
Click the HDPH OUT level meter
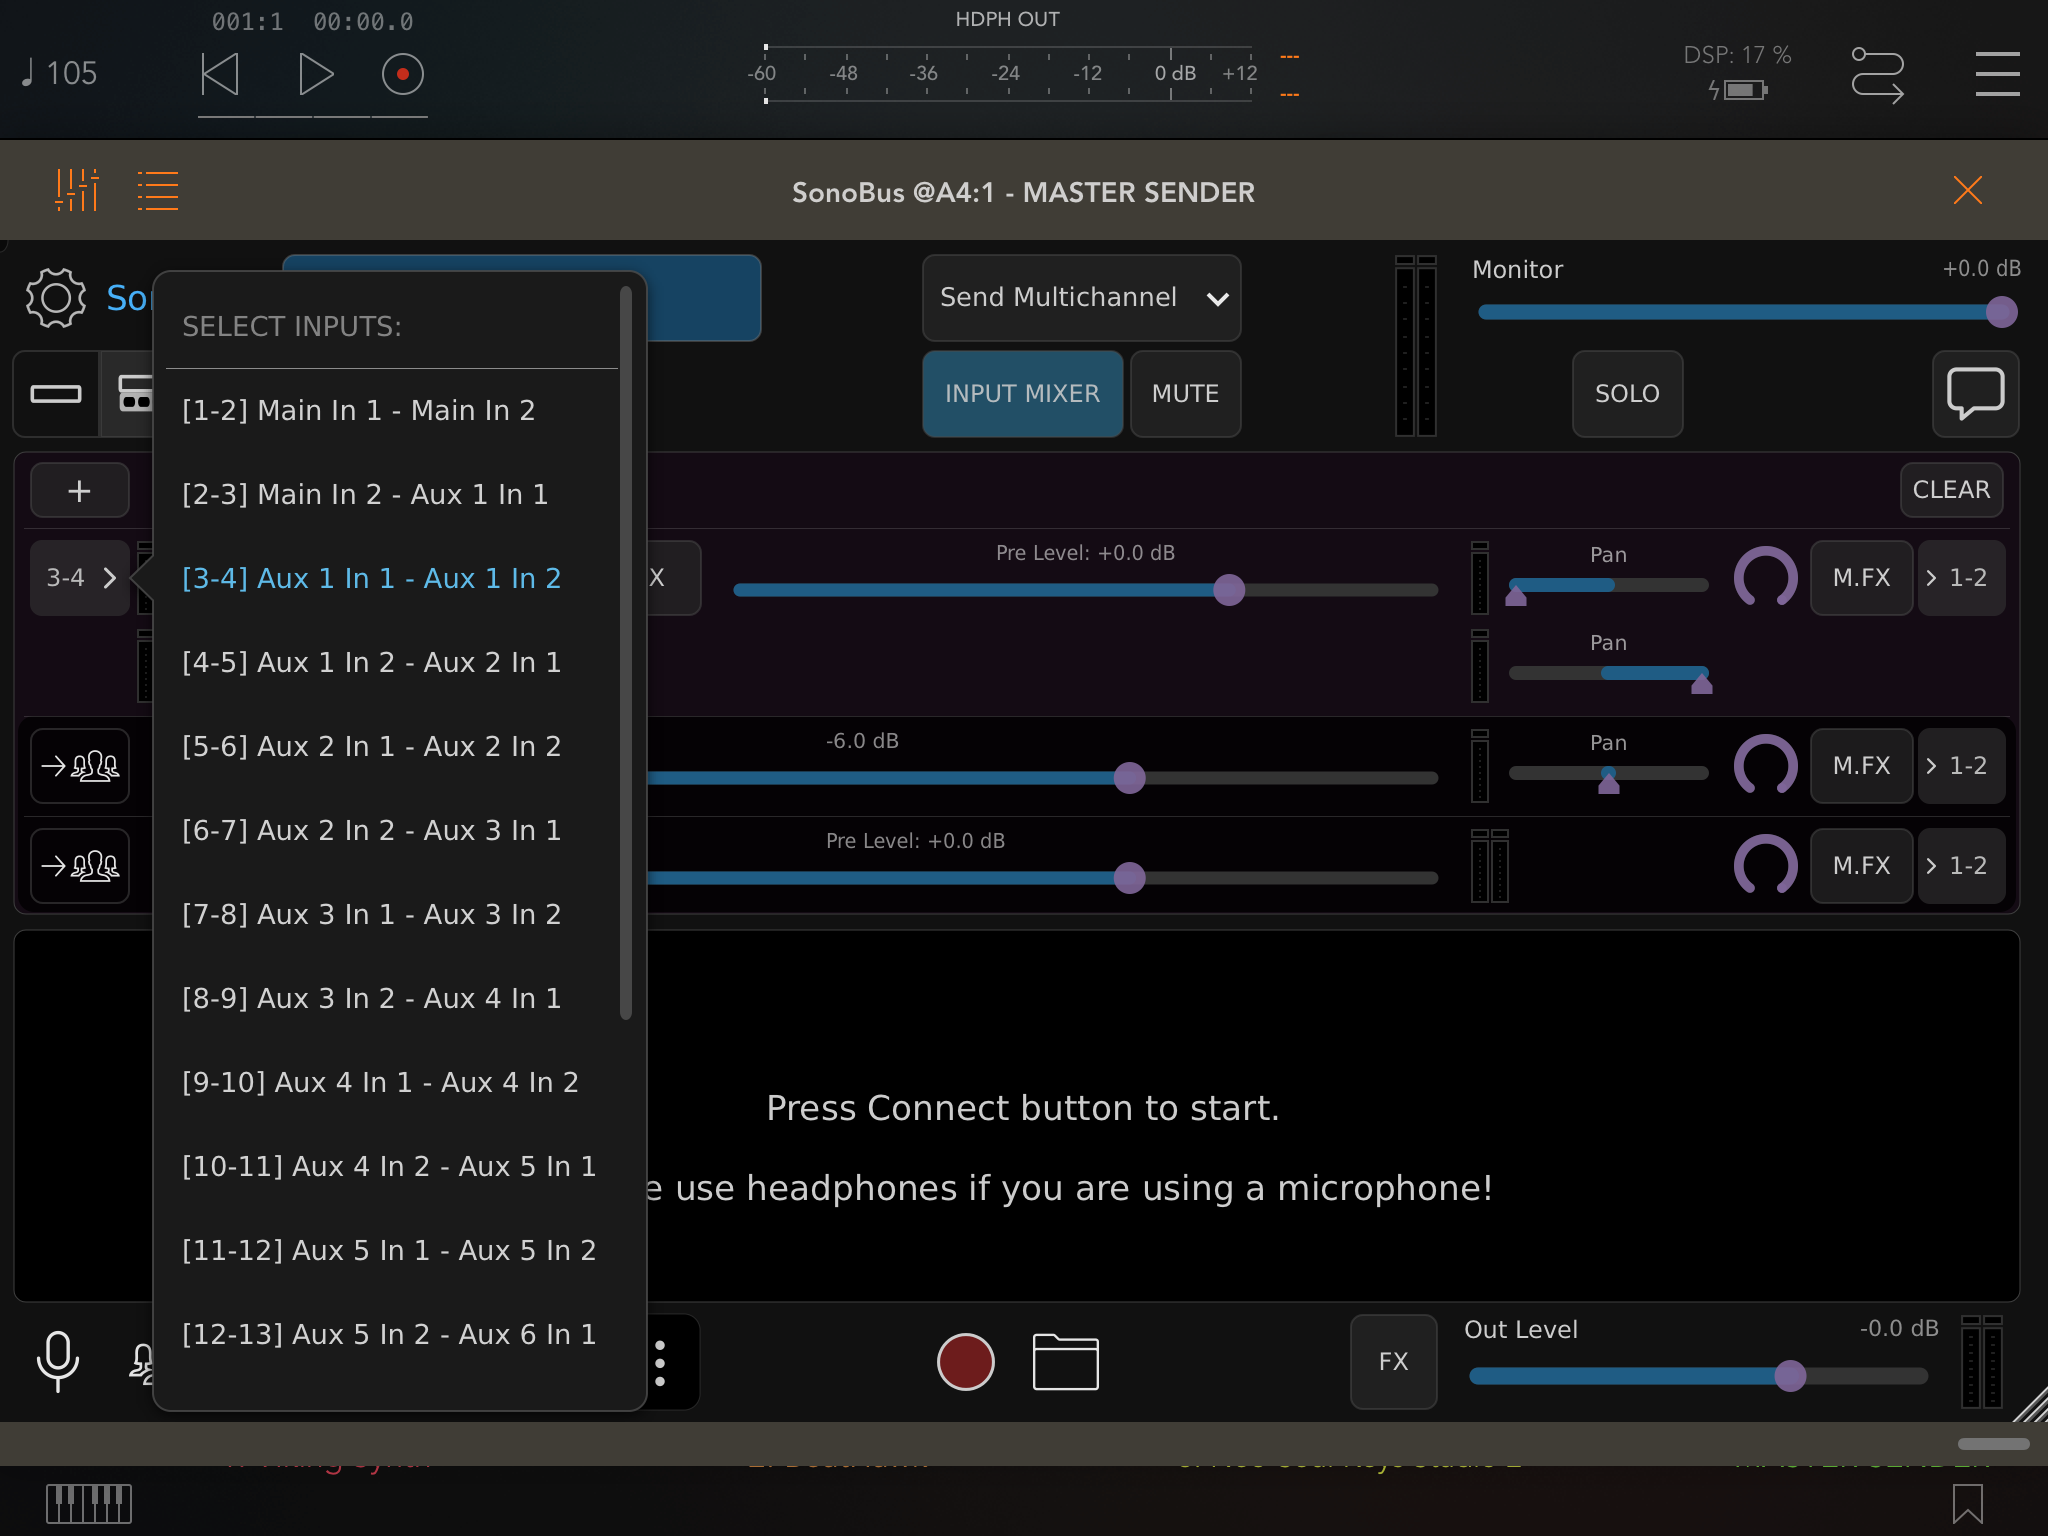pyautogui.click(x=1008, y=73)
